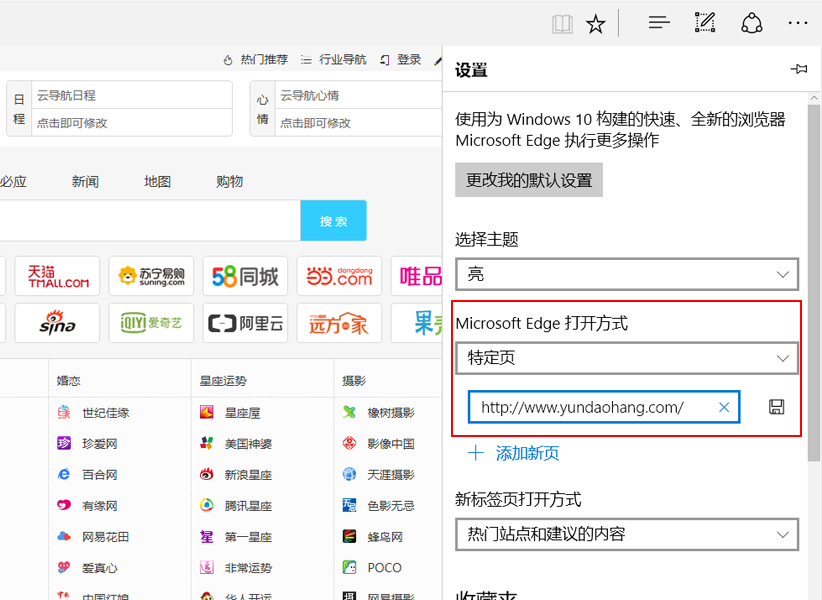
Task: Click the 影像中国 site icon
Action: [349, 443]
